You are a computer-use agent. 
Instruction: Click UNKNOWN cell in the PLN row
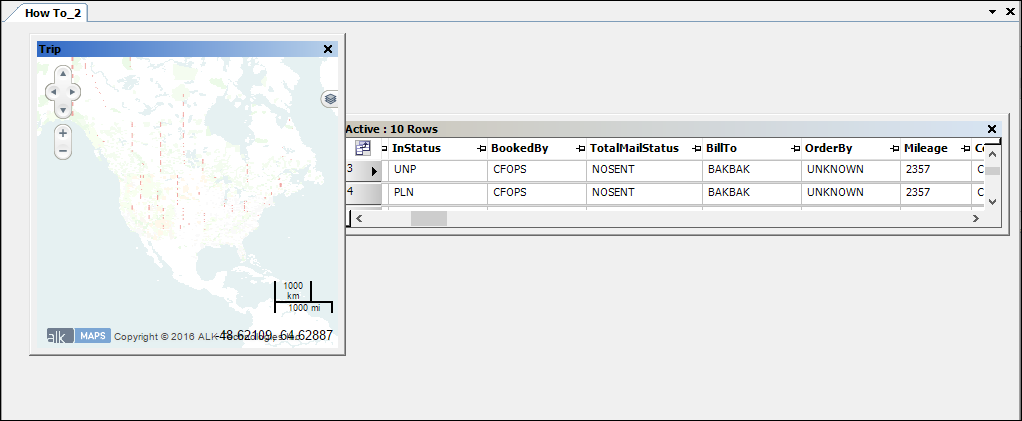[x=851, y=193]
